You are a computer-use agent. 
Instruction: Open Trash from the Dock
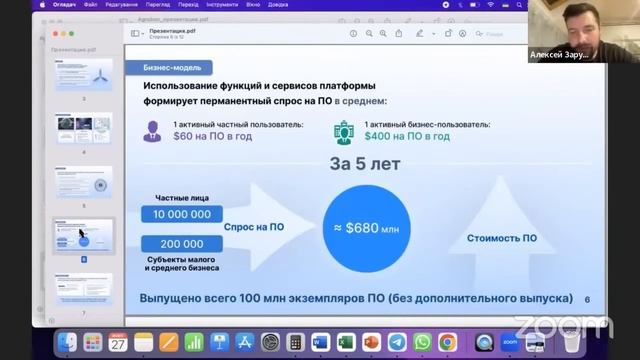(572, 342)
